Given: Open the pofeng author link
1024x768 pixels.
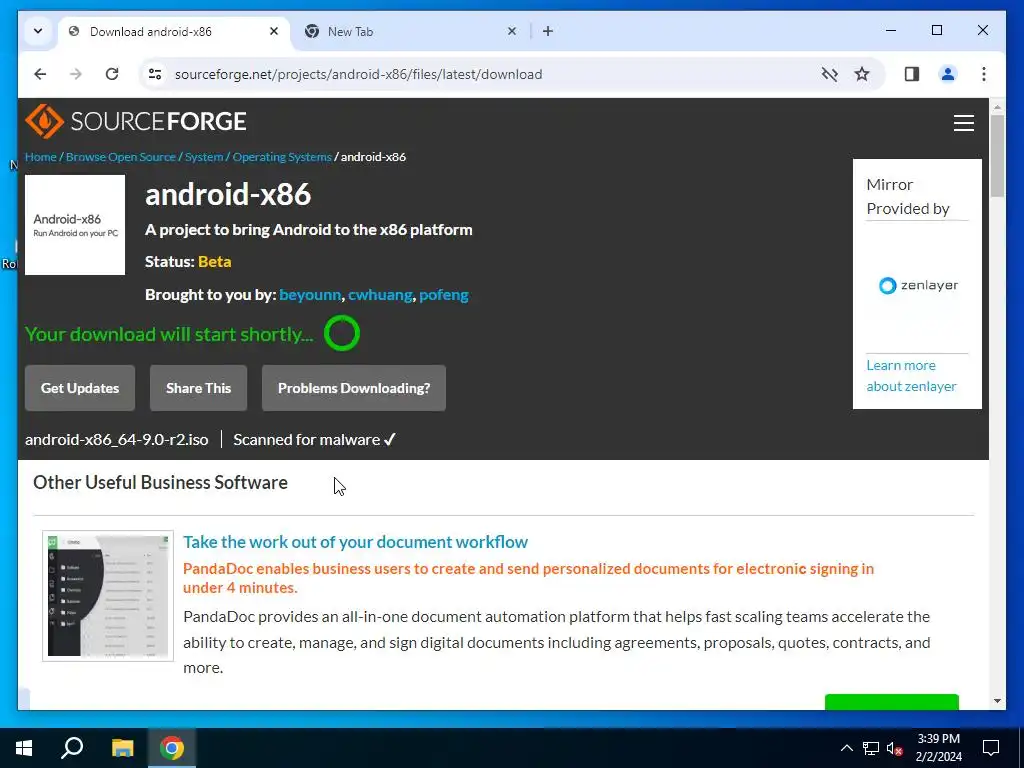Looking at the screenshot, I should [444, 295].
